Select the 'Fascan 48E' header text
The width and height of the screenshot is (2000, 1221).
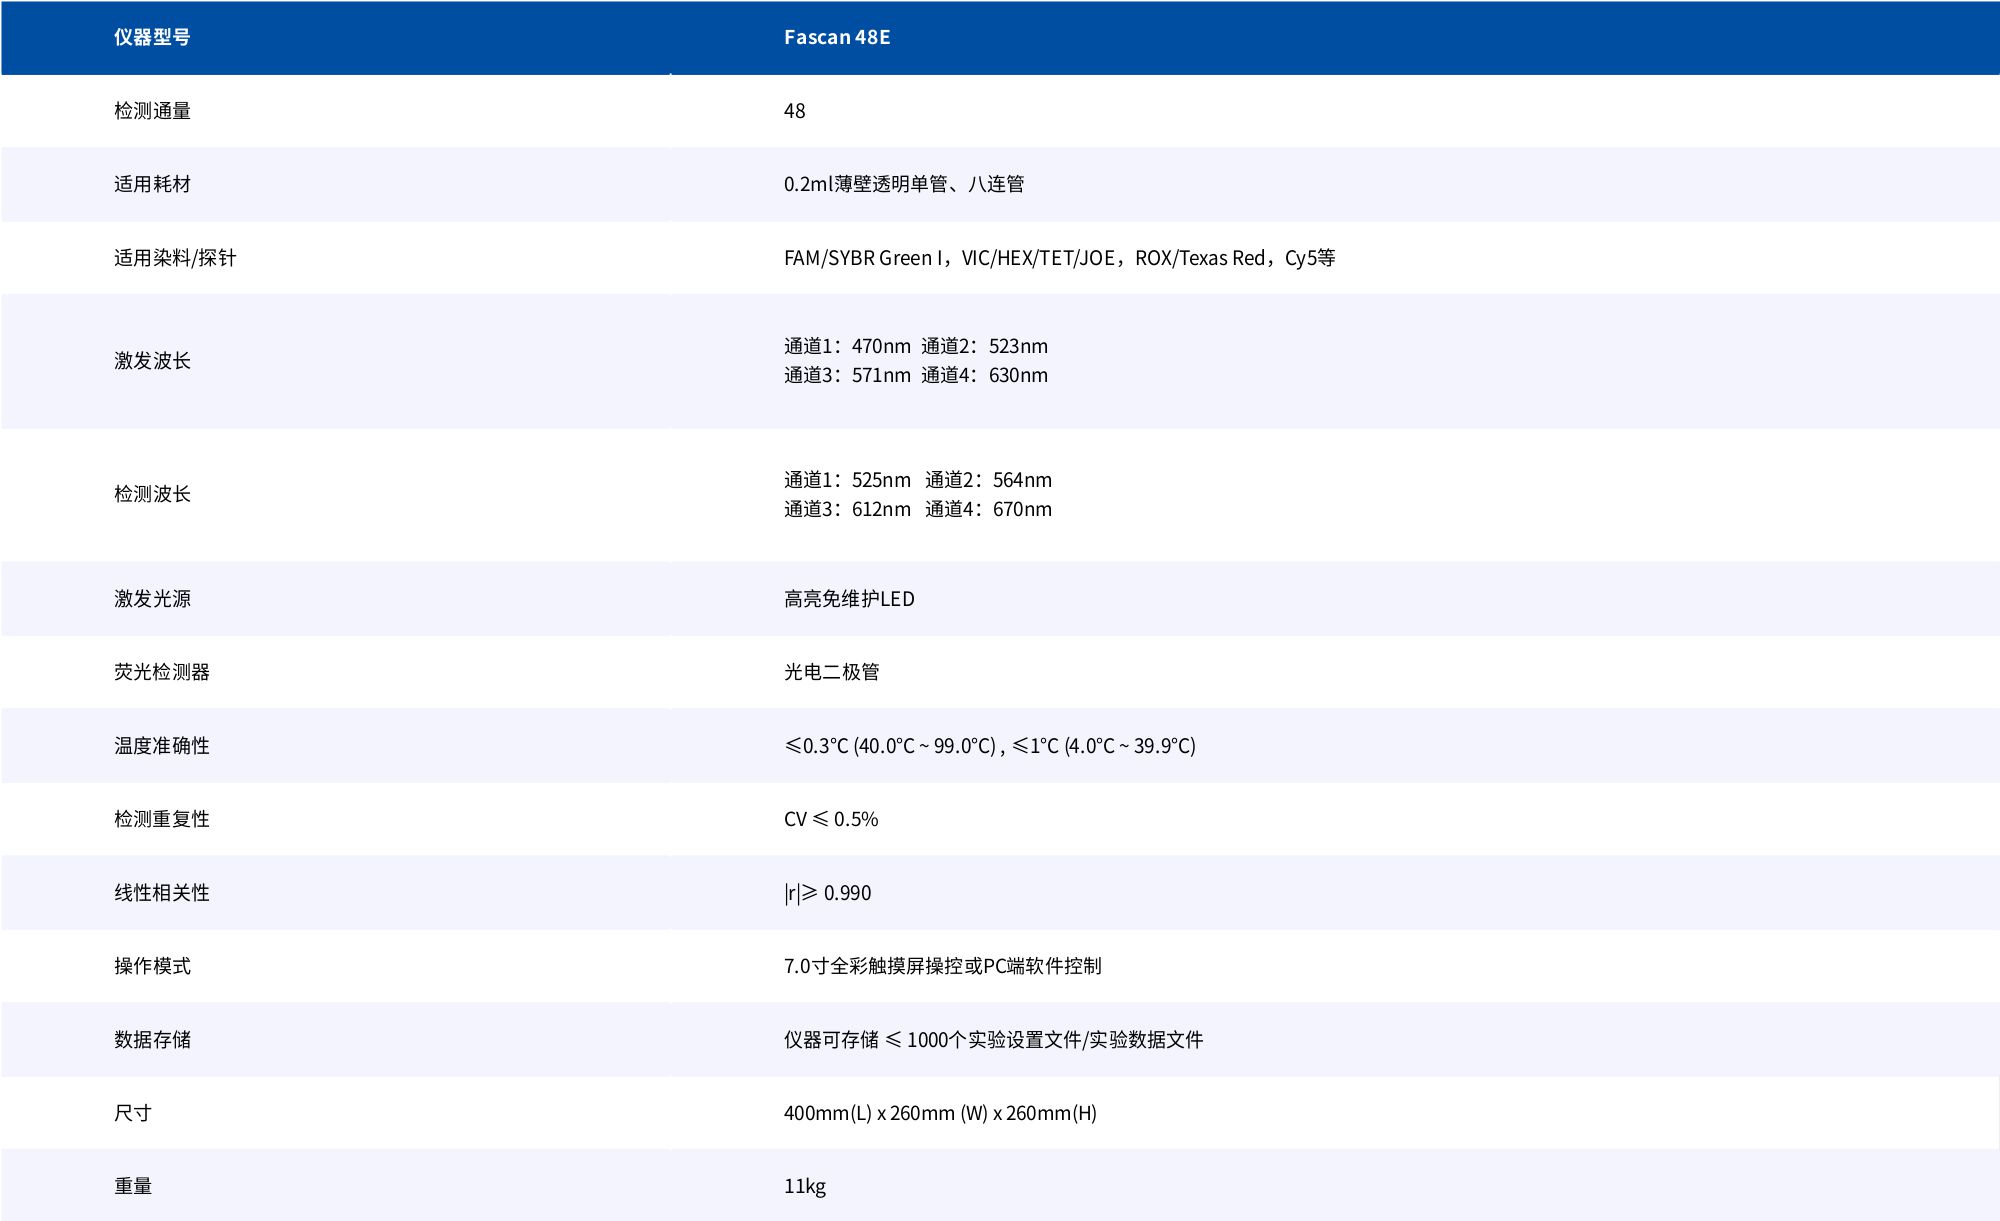coord(837,37)
